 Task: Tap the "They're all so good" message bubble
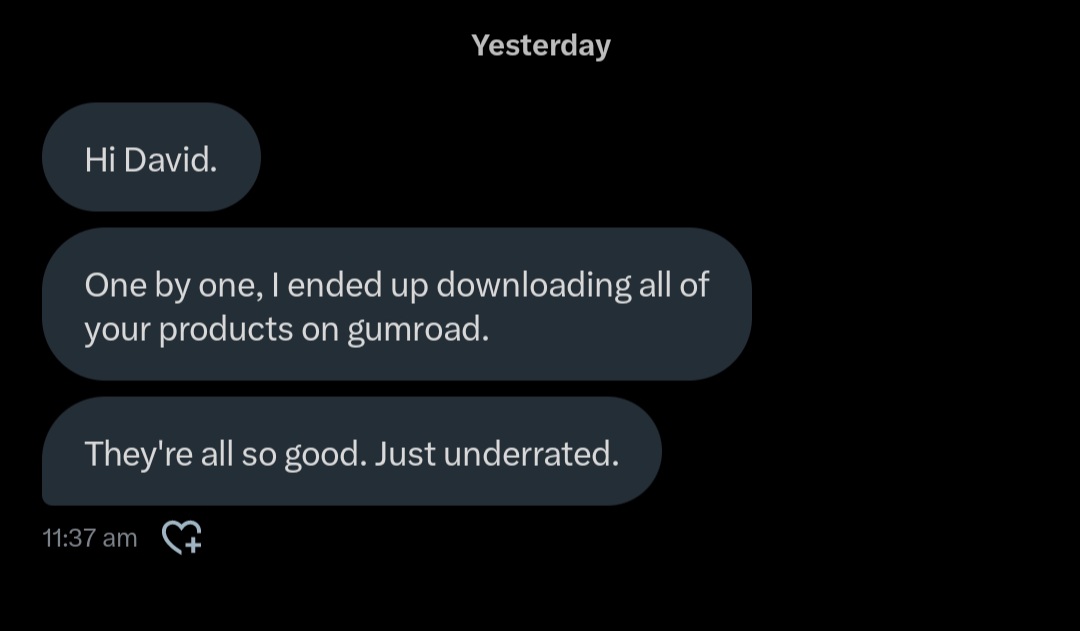[351, 454]
